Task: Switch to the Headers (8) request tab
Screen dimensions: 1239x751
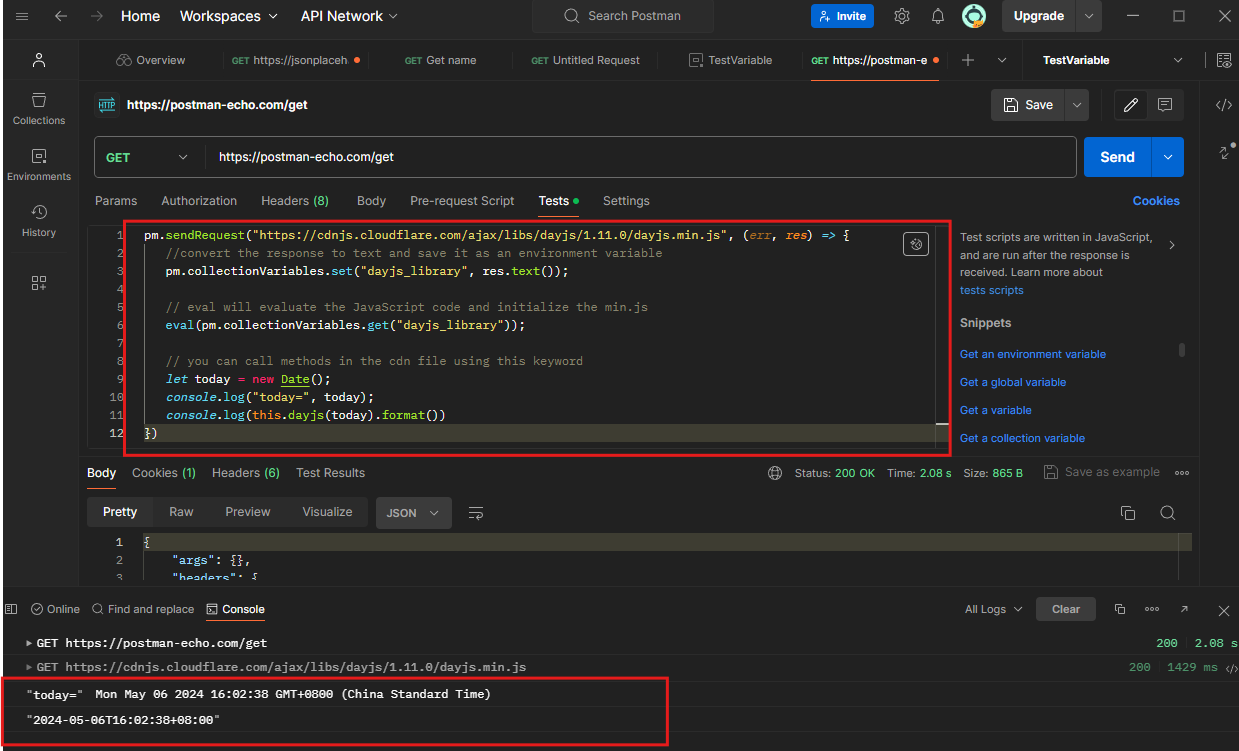Action: click(295, 201)
